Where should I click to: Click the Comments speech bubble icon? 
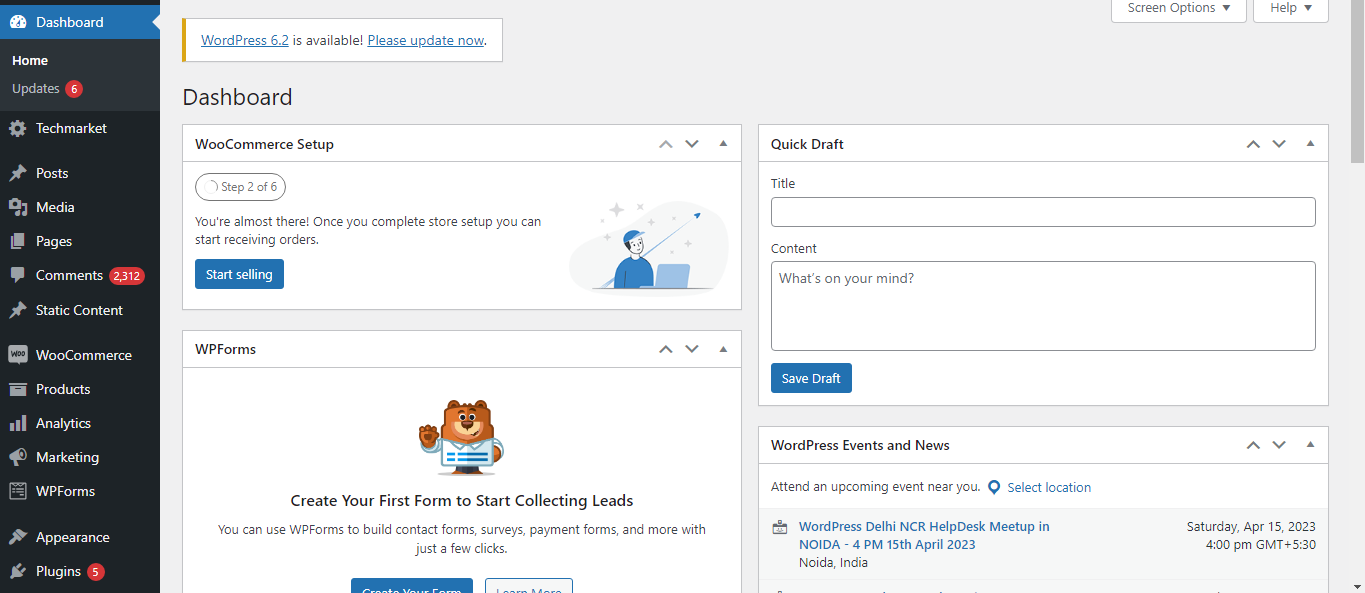[x=17, y=275]
